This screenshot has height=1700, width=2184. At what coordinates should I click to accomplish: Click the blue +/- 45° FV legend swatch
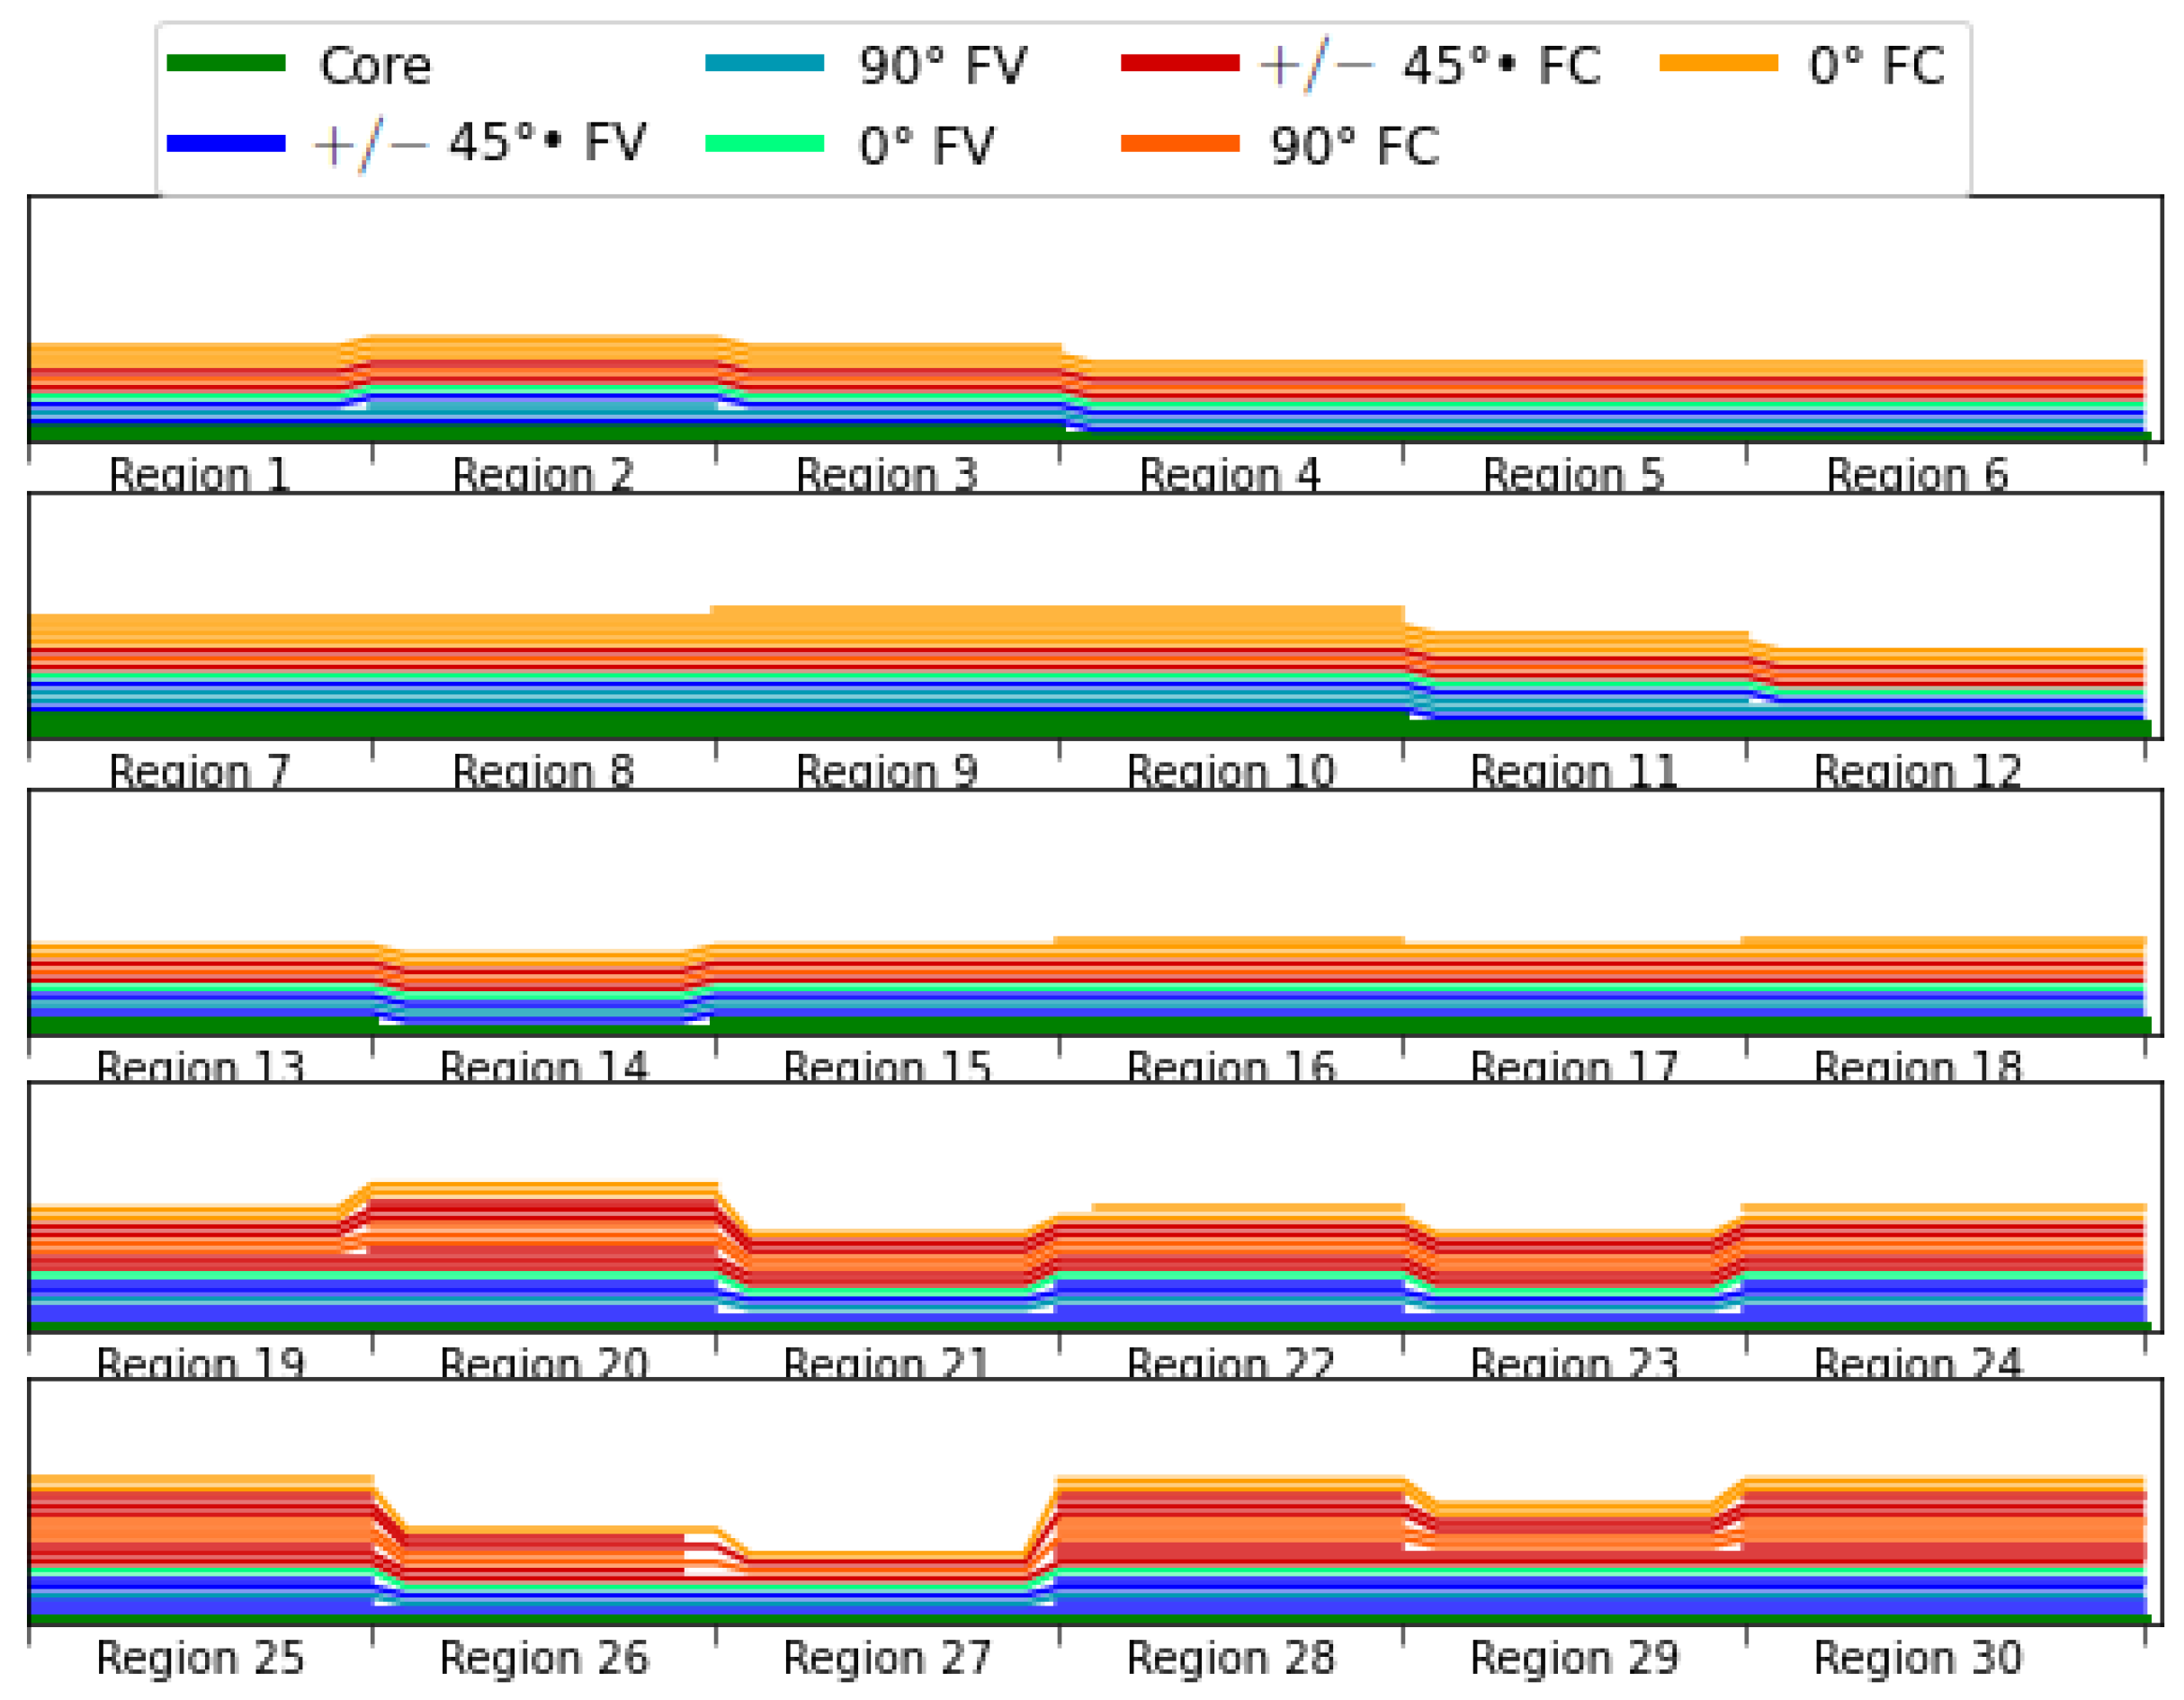[226, 144]
